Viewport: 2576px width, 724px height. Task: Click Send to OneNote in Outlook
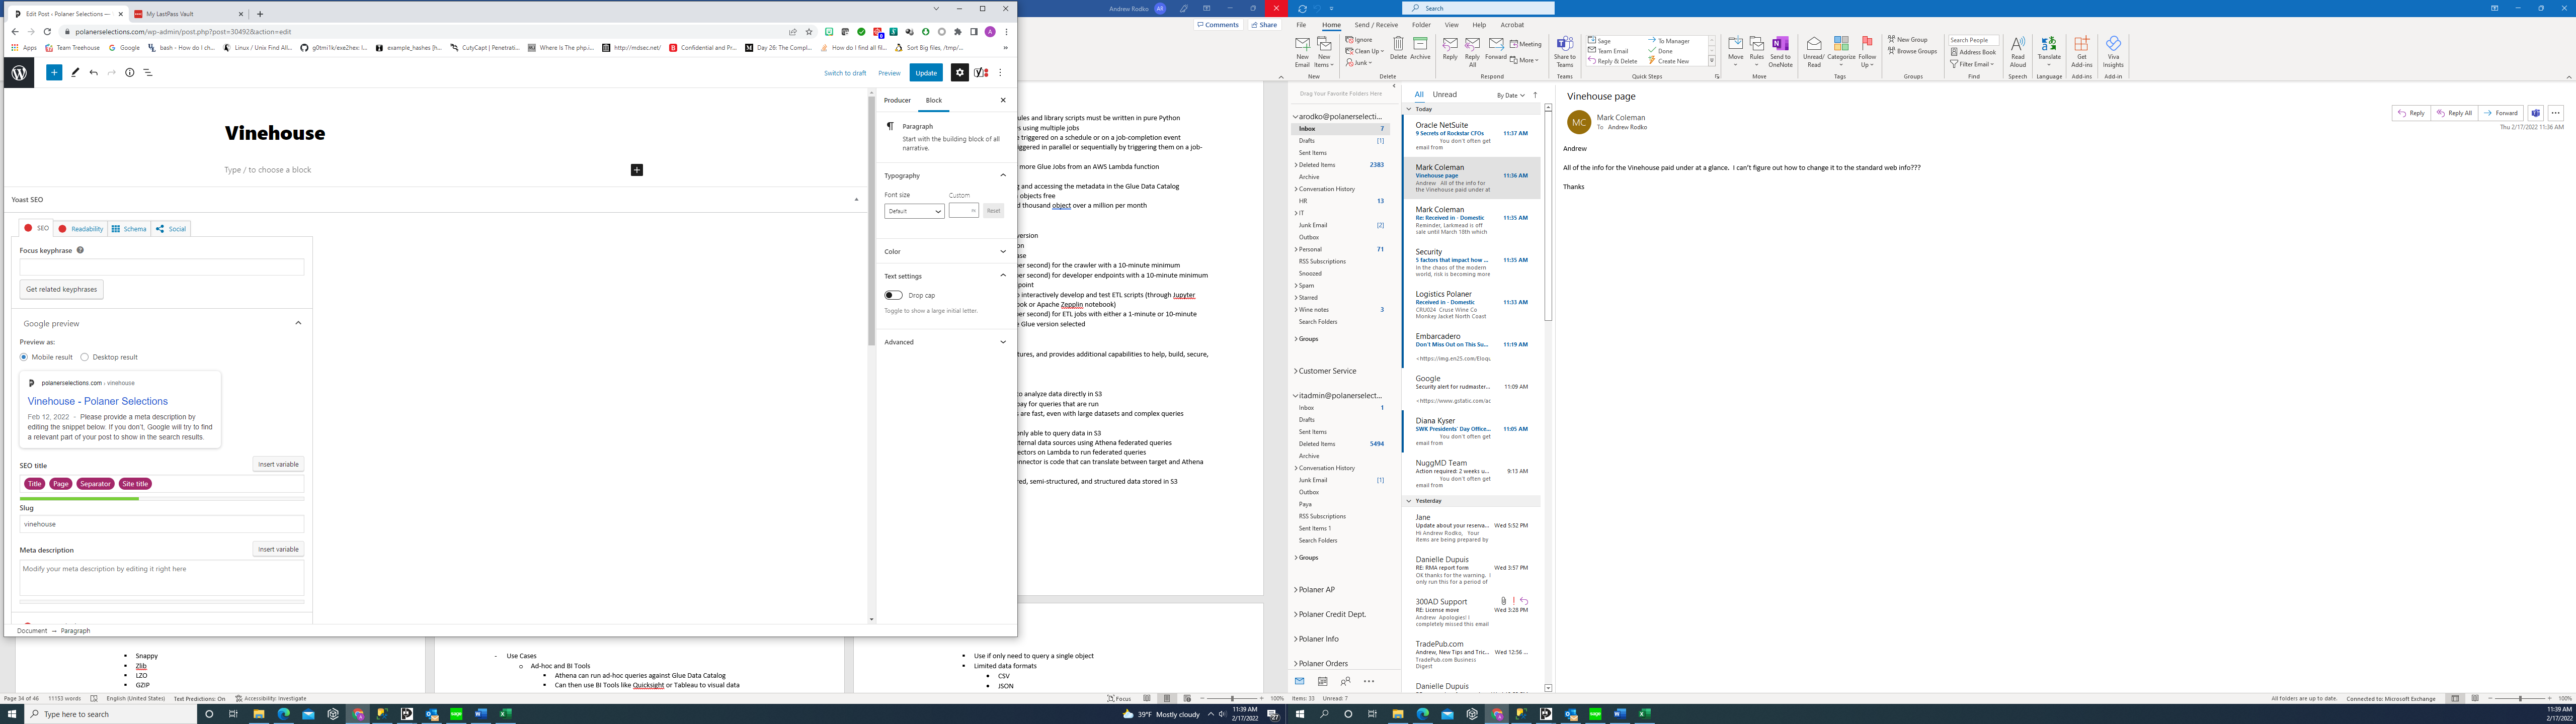[x=1780, y=52]
